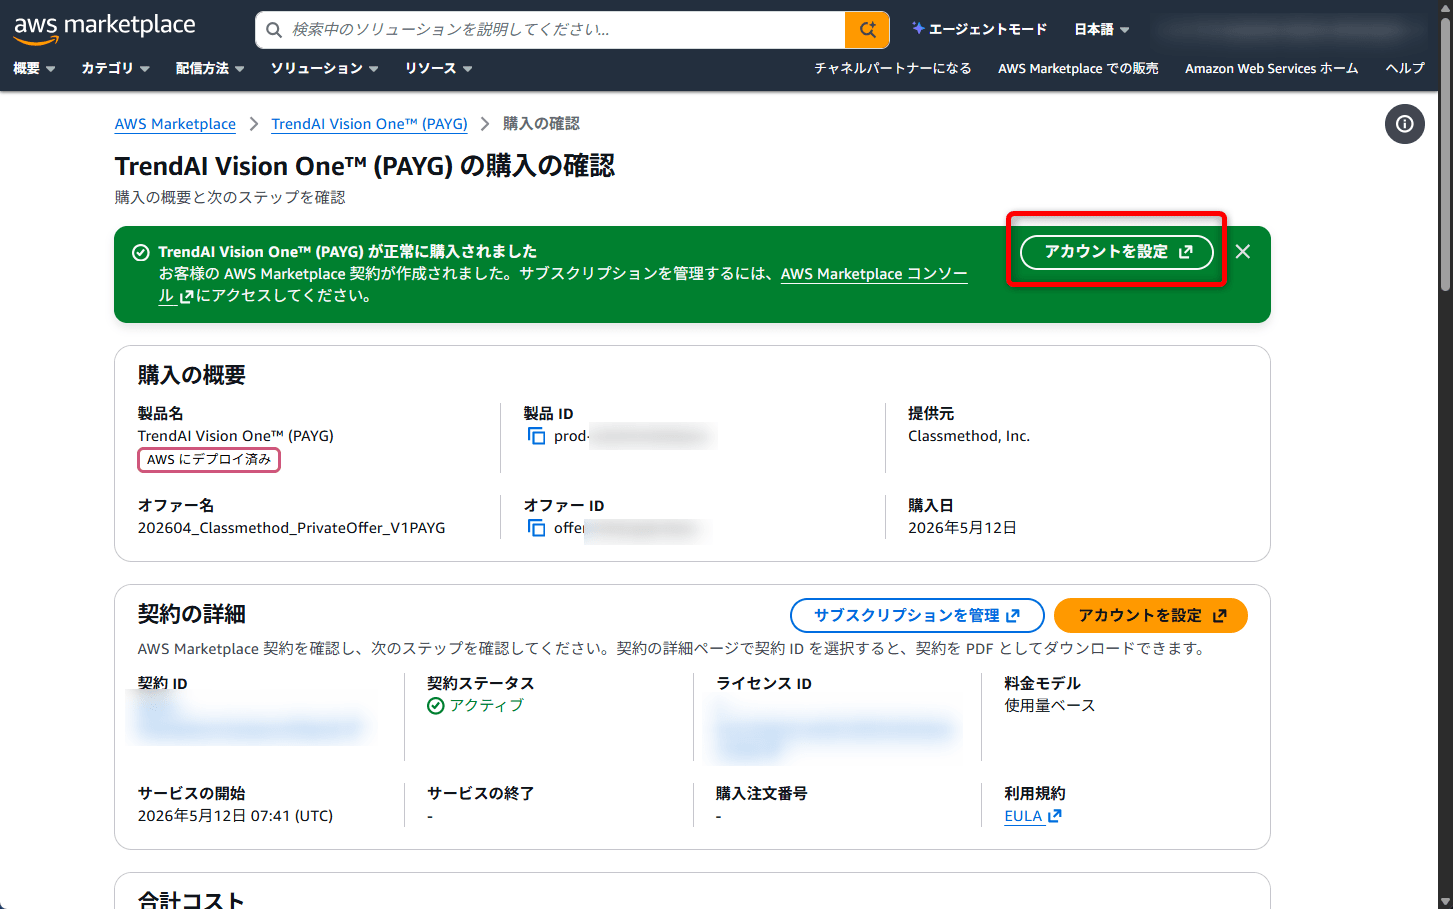Go to チャネルパートナーになる
Image resolution: width=1453 pixels, height=909 pixels.
click(893, 68)
